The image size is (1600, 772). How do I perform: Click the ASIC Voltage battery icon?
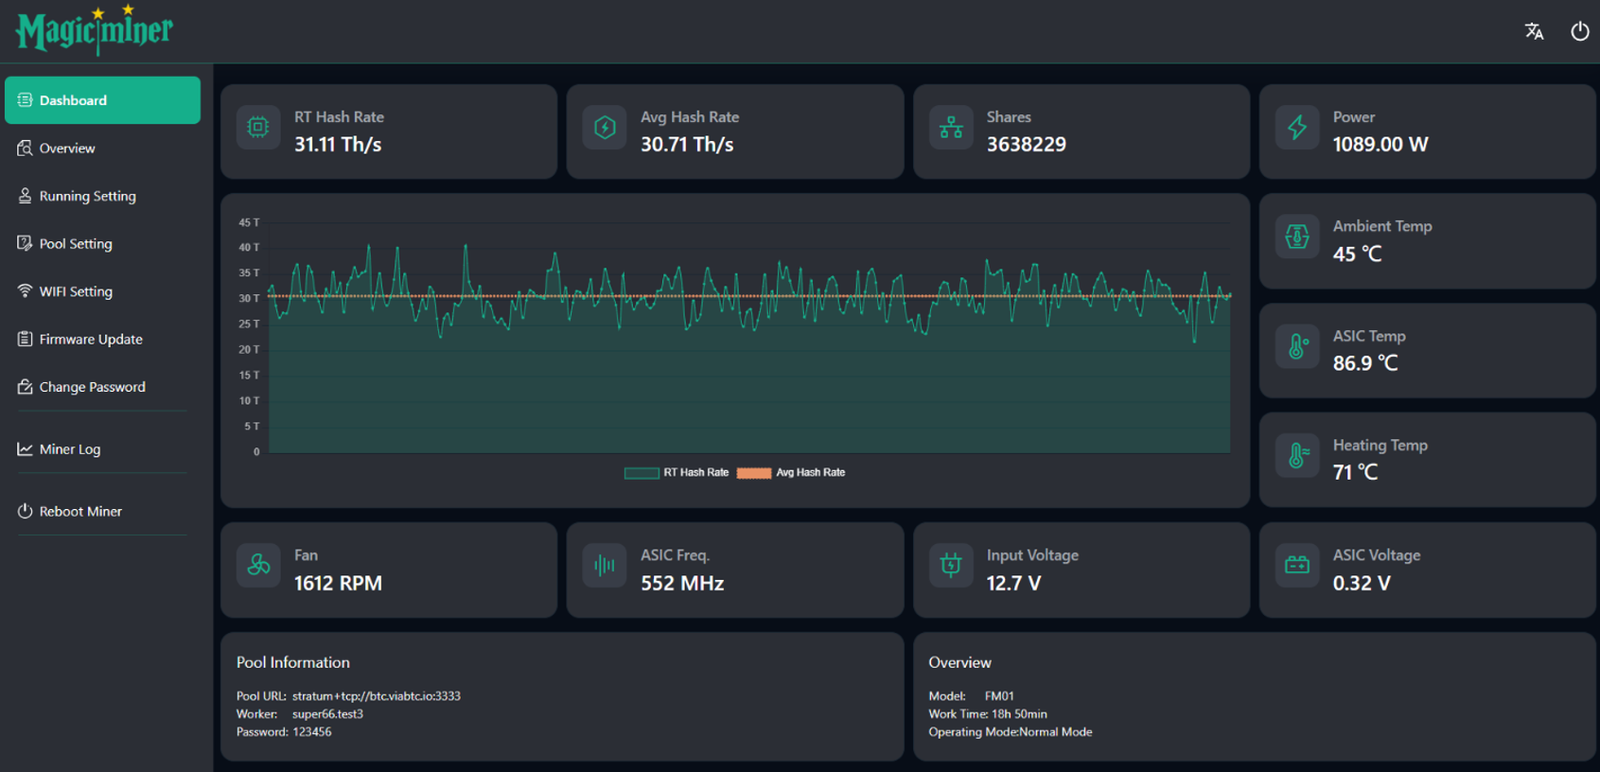point(1297,565)
